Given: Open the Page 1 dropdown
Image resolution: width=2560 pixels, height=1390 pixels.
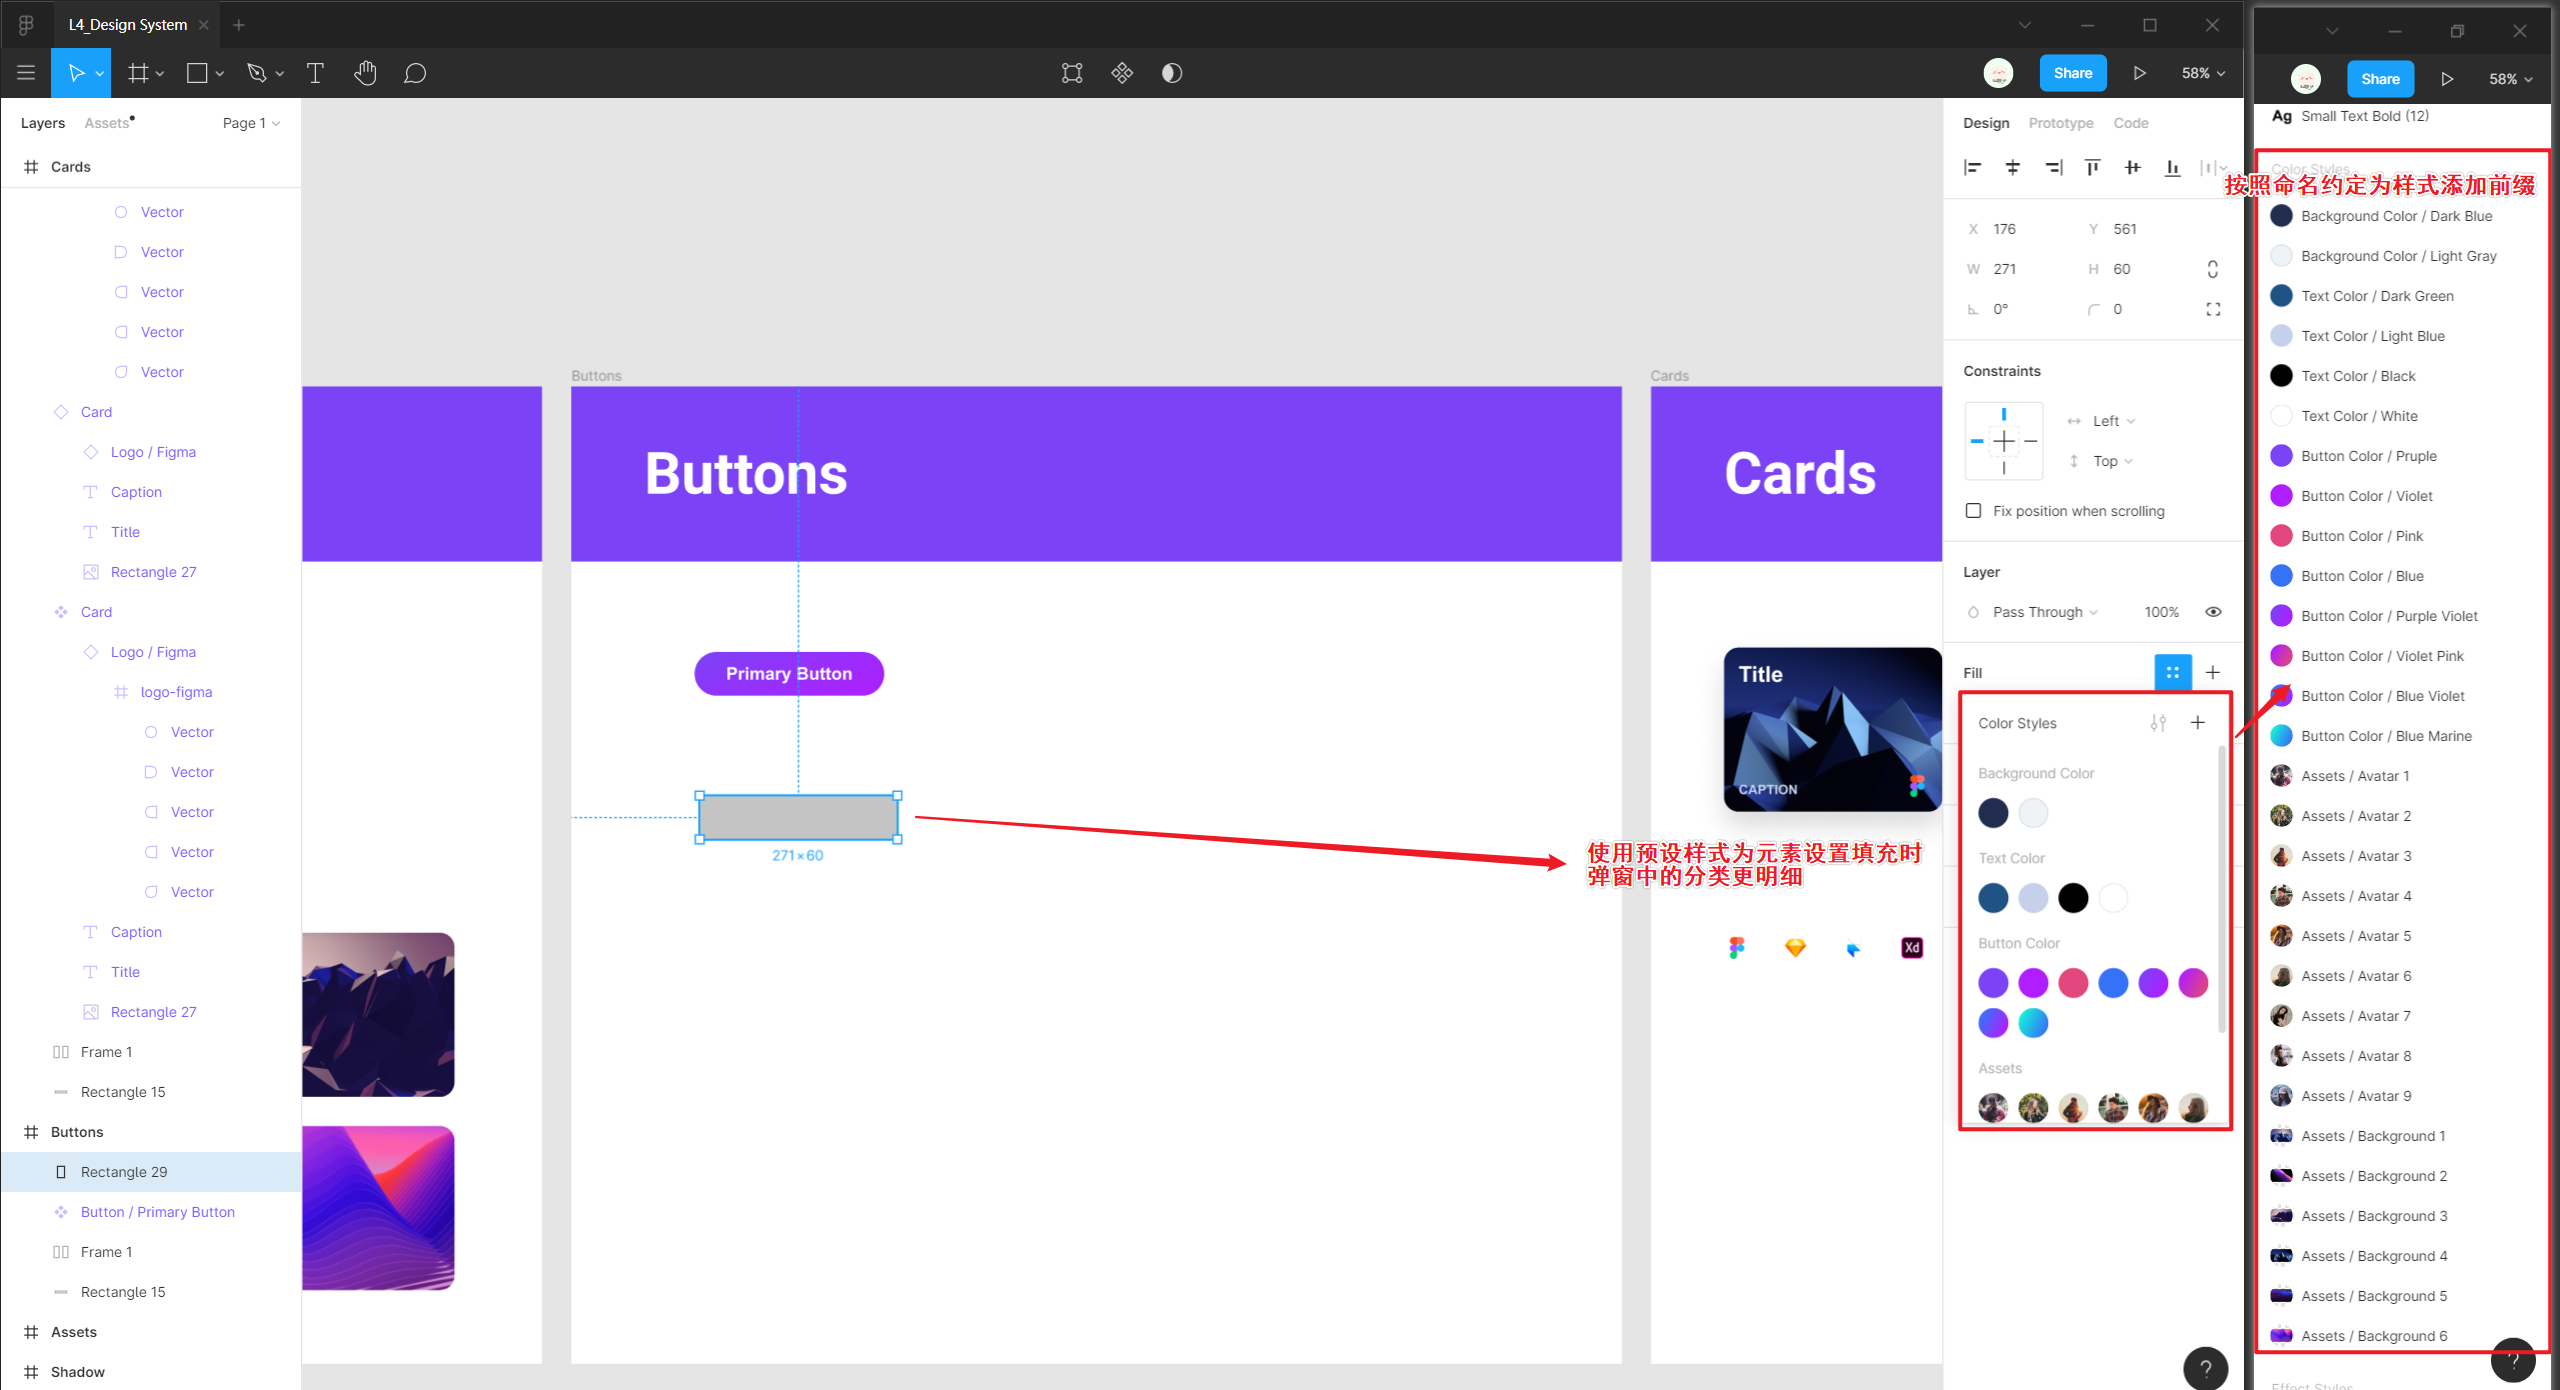Looking at the screenshot, I should click(x=250, y=123).
